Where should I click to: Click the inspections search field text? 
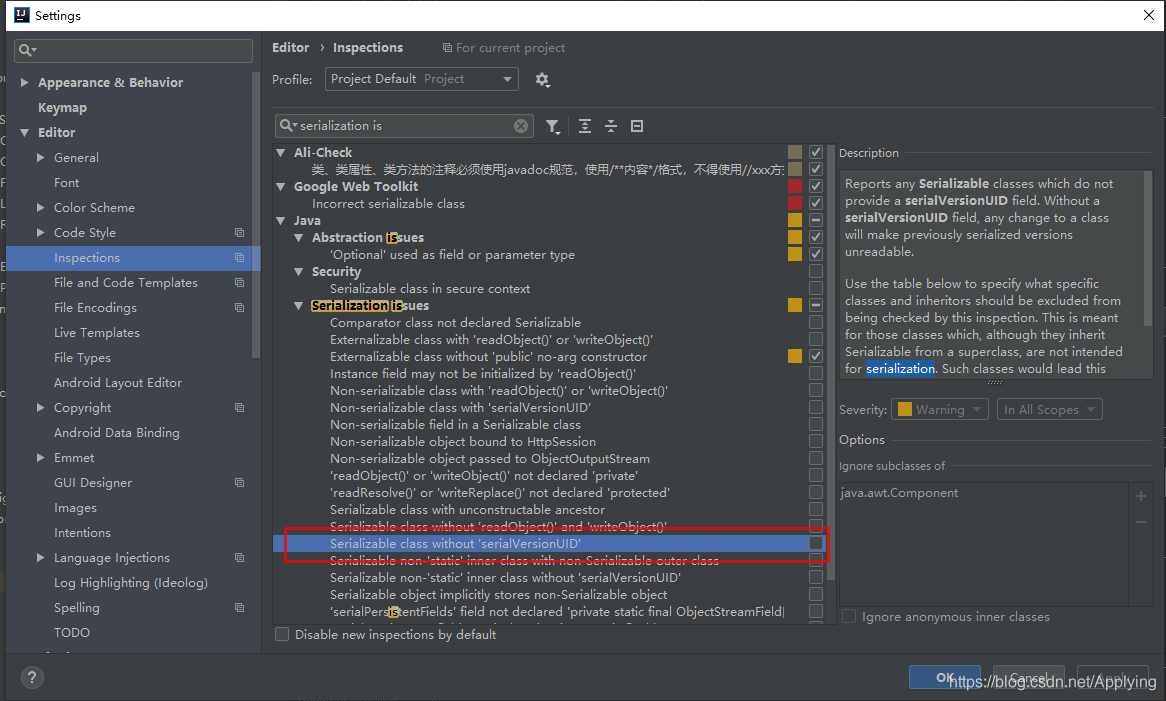[341, 126]
